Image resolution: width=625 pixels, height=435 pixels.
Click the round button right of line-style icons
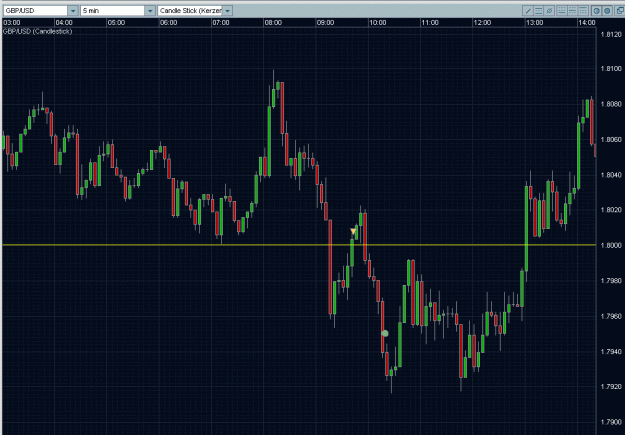tap(596, 11)
